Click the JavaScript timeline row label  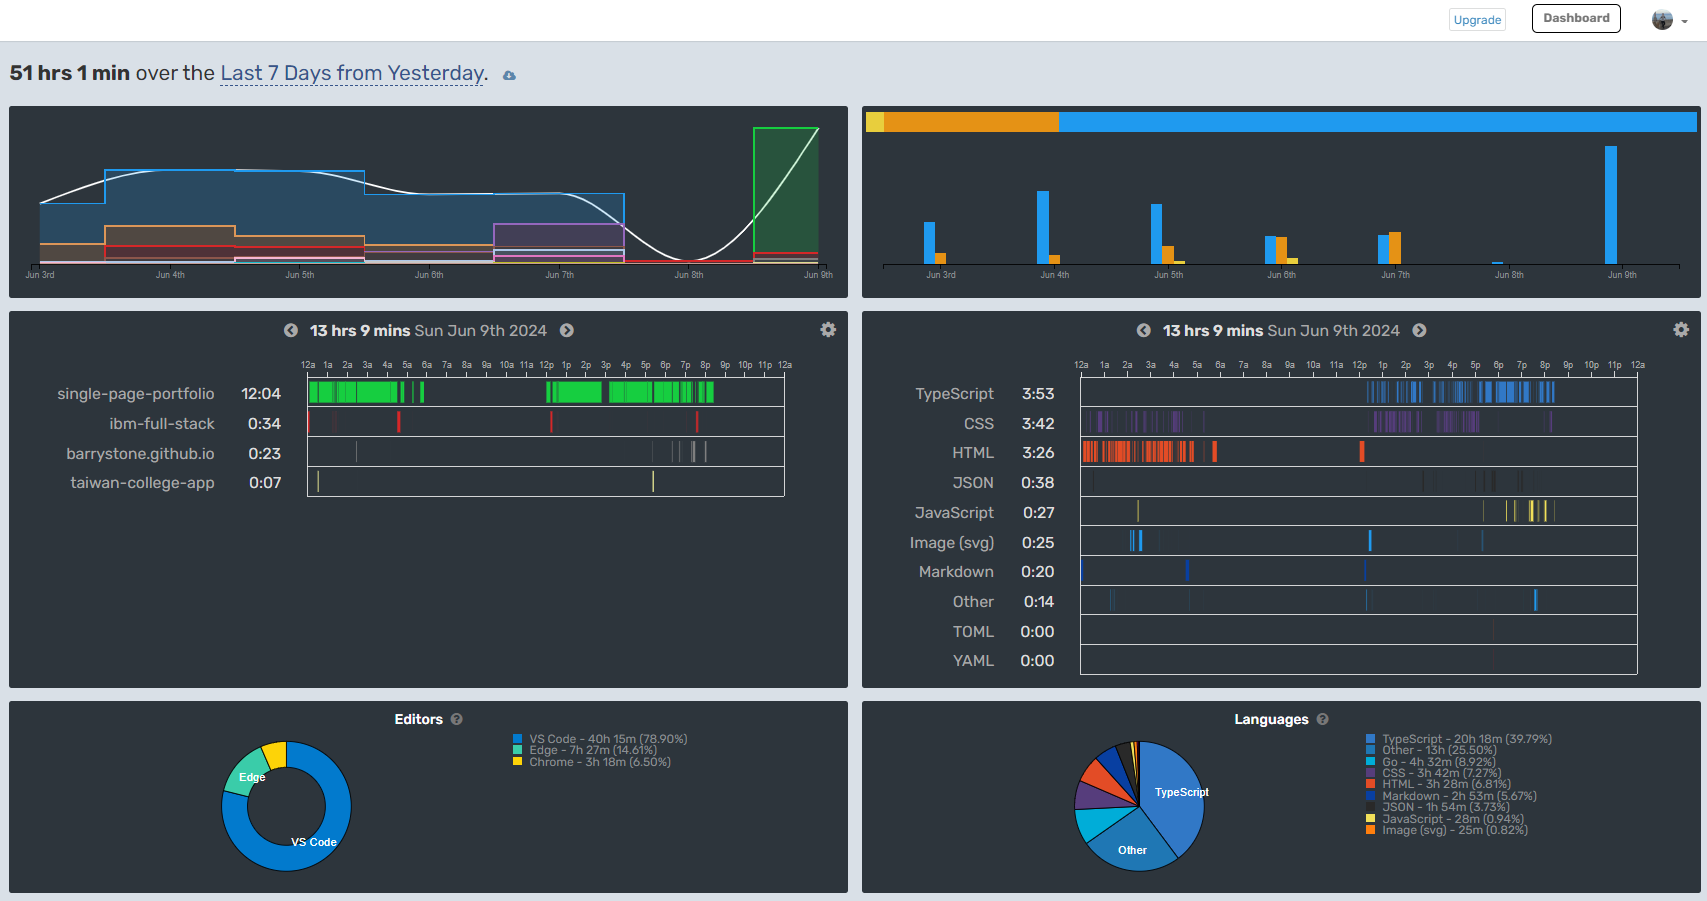tap(954, 513)
